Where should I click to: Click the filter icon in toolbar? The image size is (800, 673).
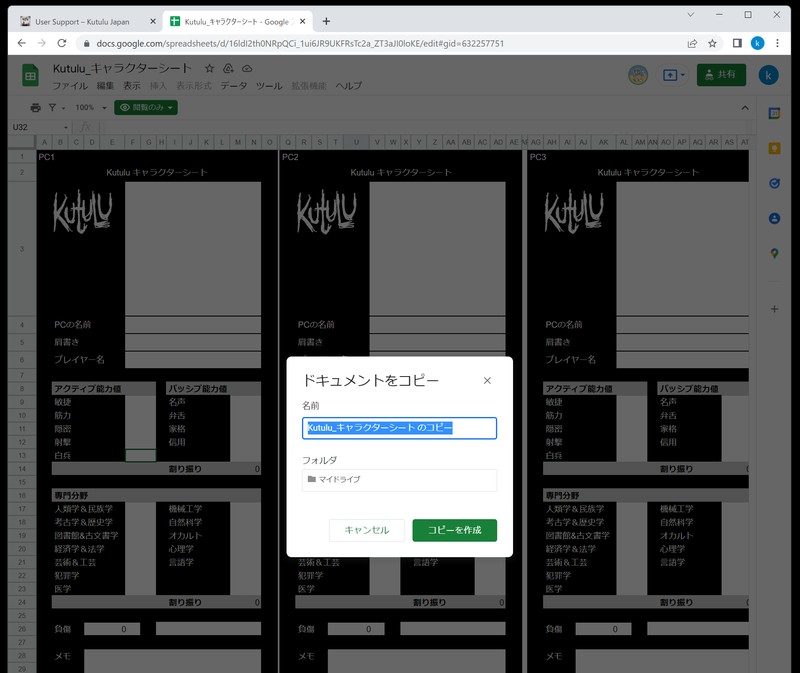click(52, 108)
